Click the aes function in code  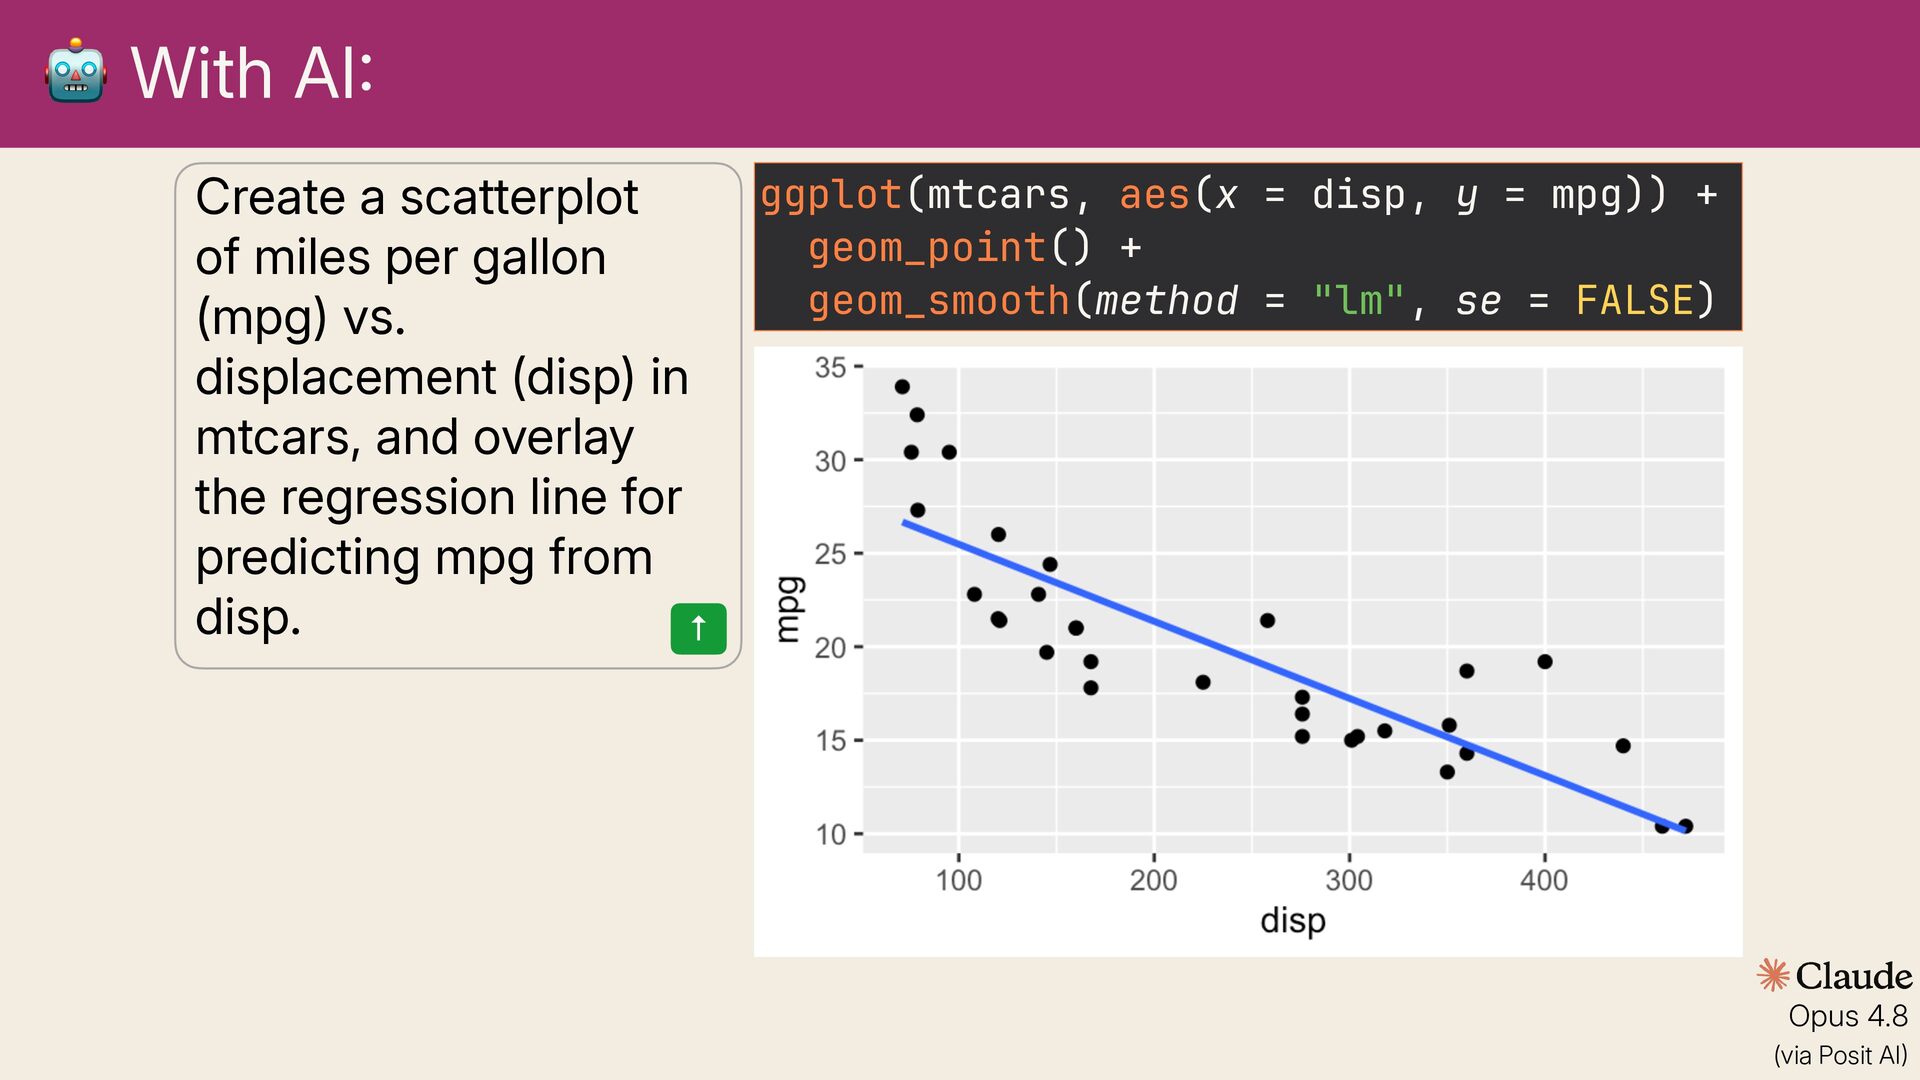[x=1154, y=194]
